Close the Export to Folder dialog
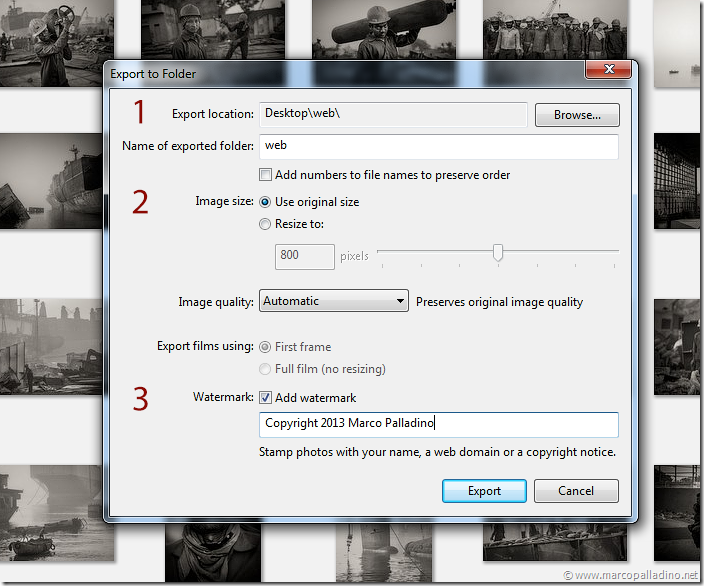Viewport: 704px width, 586px height. point(608,69)
